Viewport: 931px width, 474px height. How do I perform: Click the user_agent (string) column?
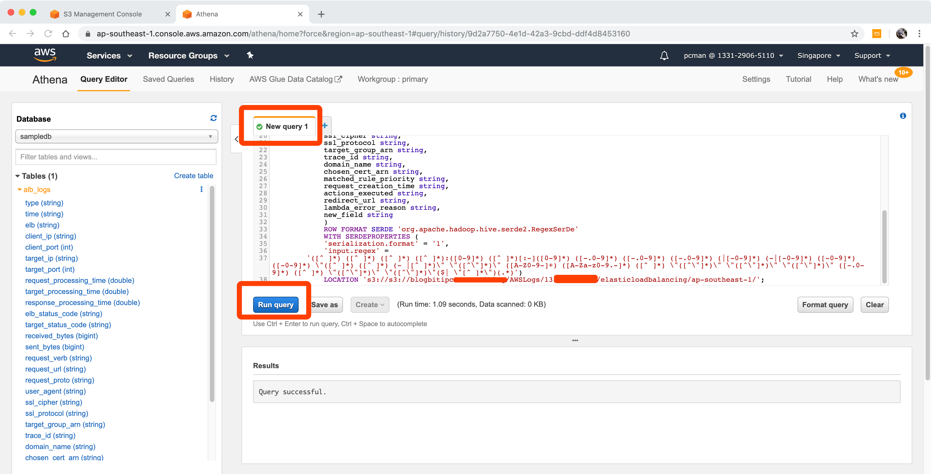click(55, 391)
